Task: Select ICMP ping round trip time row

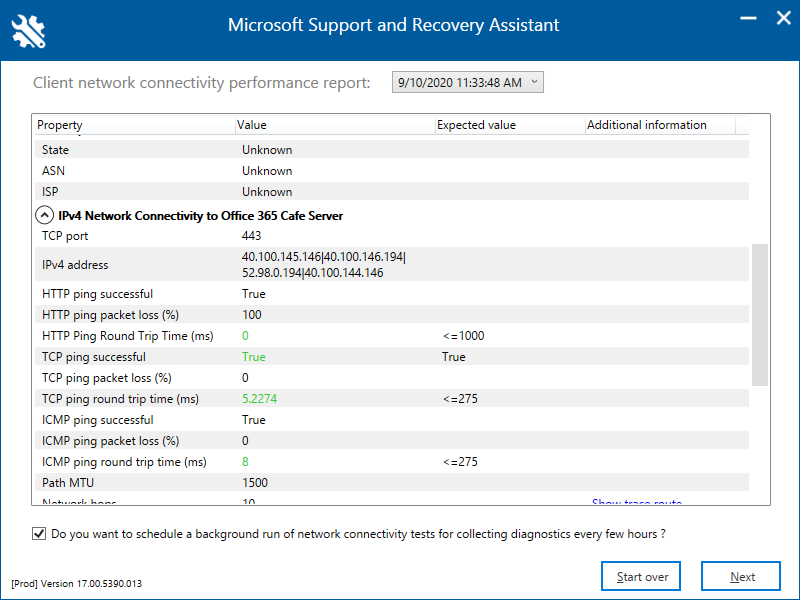Action: pyautogui.click(x=392, y=461)
